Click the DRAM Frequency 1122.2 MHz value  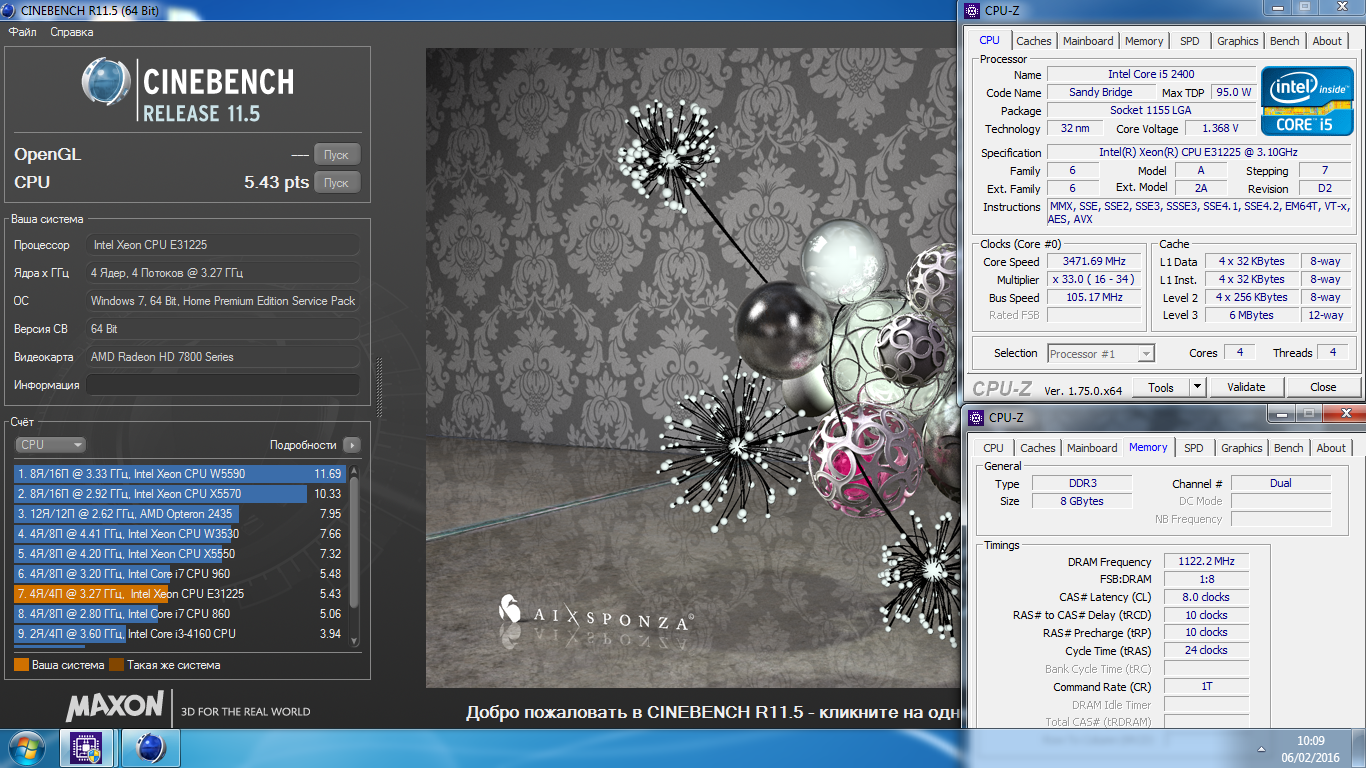[x=1206, y=562]
